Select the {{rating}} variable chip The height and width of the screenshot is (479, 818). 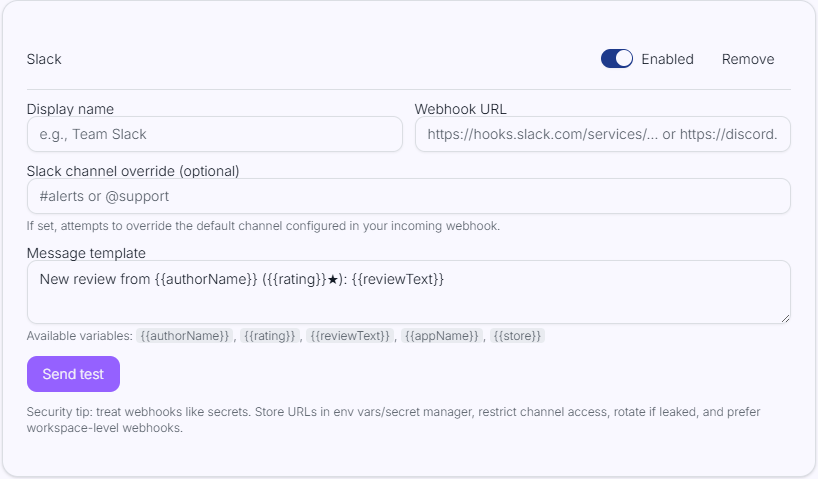click(x=270, y=336)
